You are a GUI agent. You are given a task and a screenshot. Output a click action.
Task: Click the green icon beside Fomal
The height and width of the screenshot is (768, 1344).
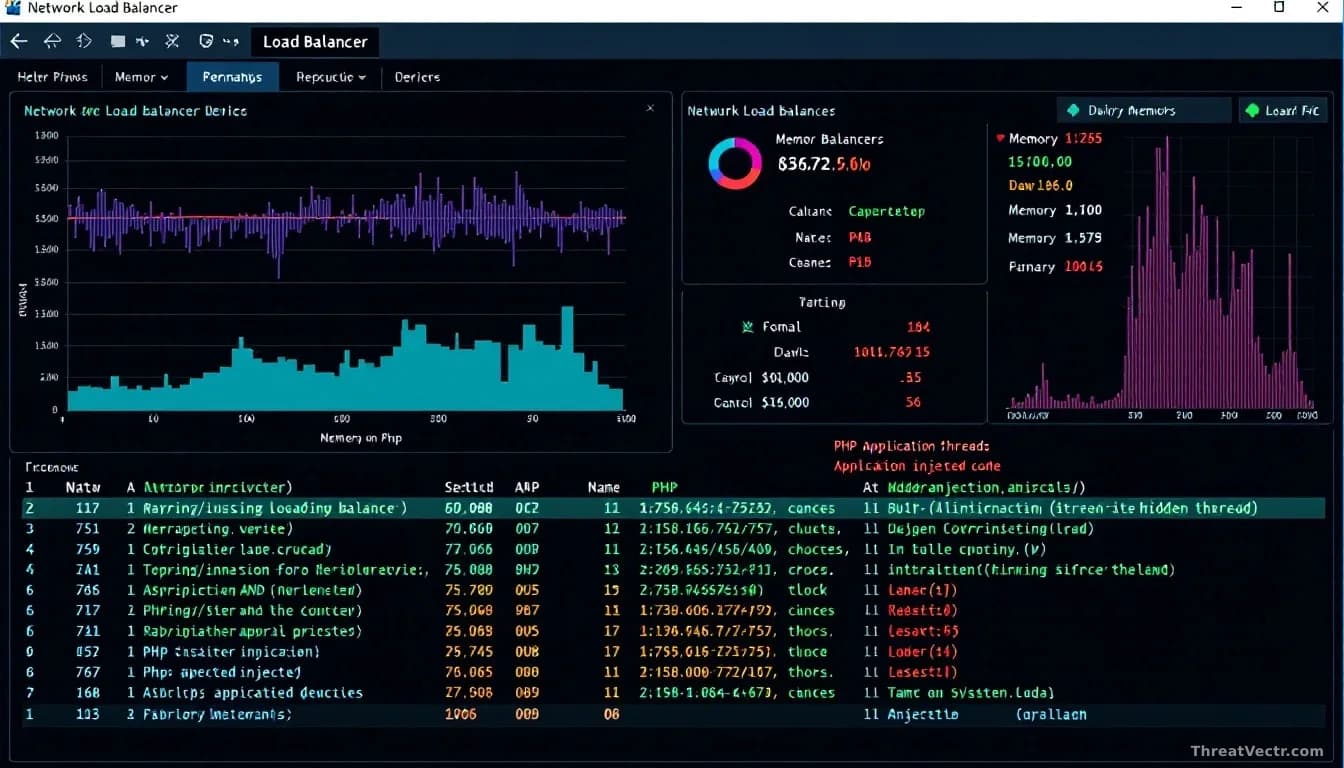747,326
